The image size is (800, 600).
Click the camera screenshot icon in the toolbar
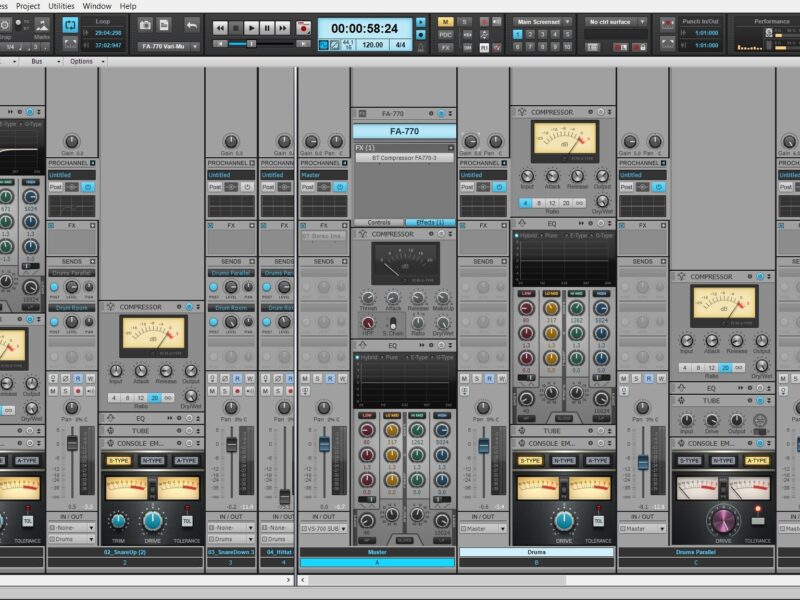click(x=145, y=24)
